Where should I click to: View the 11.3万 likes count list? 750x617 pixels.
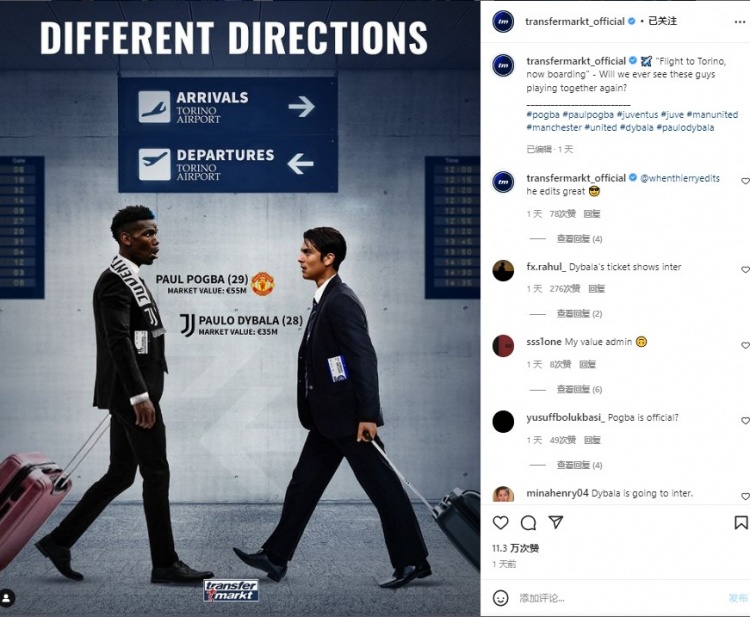pos(515,548)
